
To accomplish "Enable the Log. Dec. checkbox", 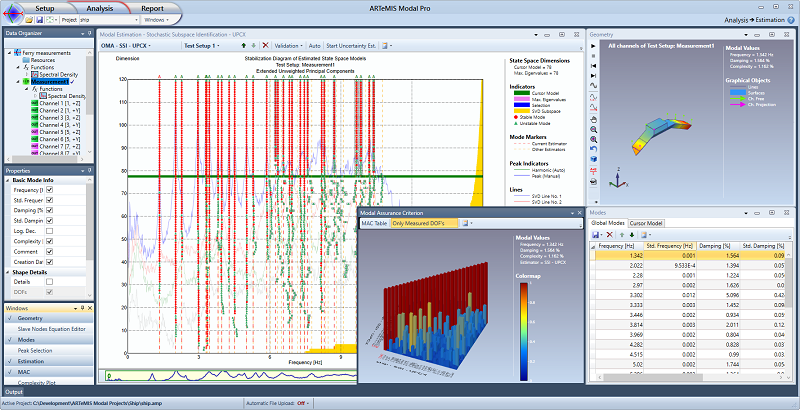I will (x=49, y=229).
